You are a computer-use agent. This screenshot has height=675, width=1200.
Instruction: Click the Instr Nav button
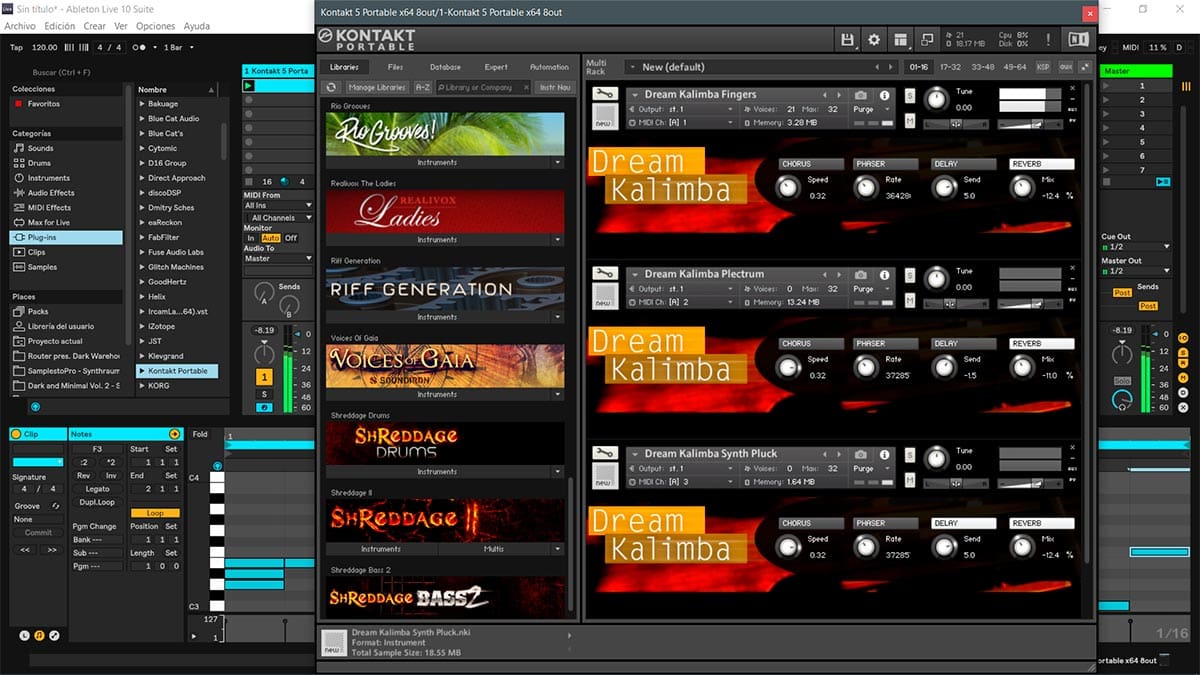click(555, 87)
